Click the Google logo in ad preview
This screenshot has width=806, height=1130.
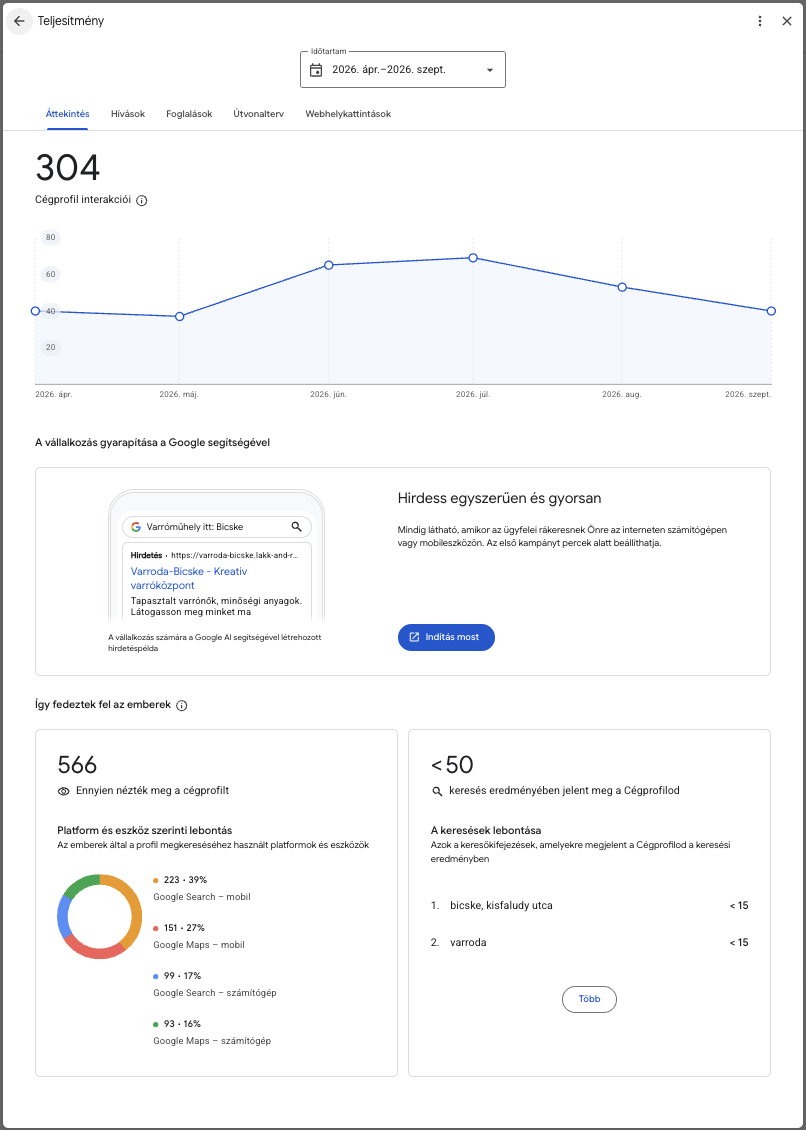[x=136, y=527]
